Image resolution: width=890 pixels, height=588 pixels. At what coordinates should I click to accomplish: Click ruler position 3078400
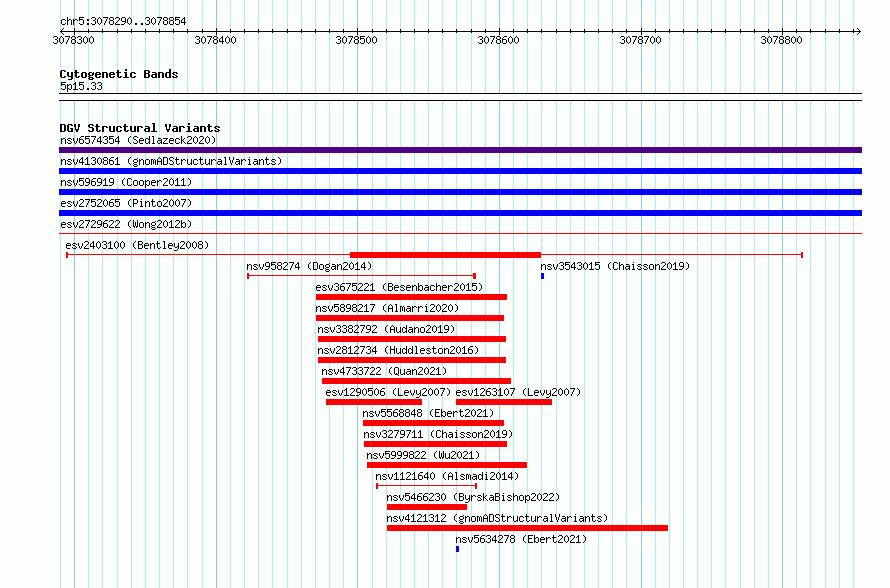pos(215,40)
